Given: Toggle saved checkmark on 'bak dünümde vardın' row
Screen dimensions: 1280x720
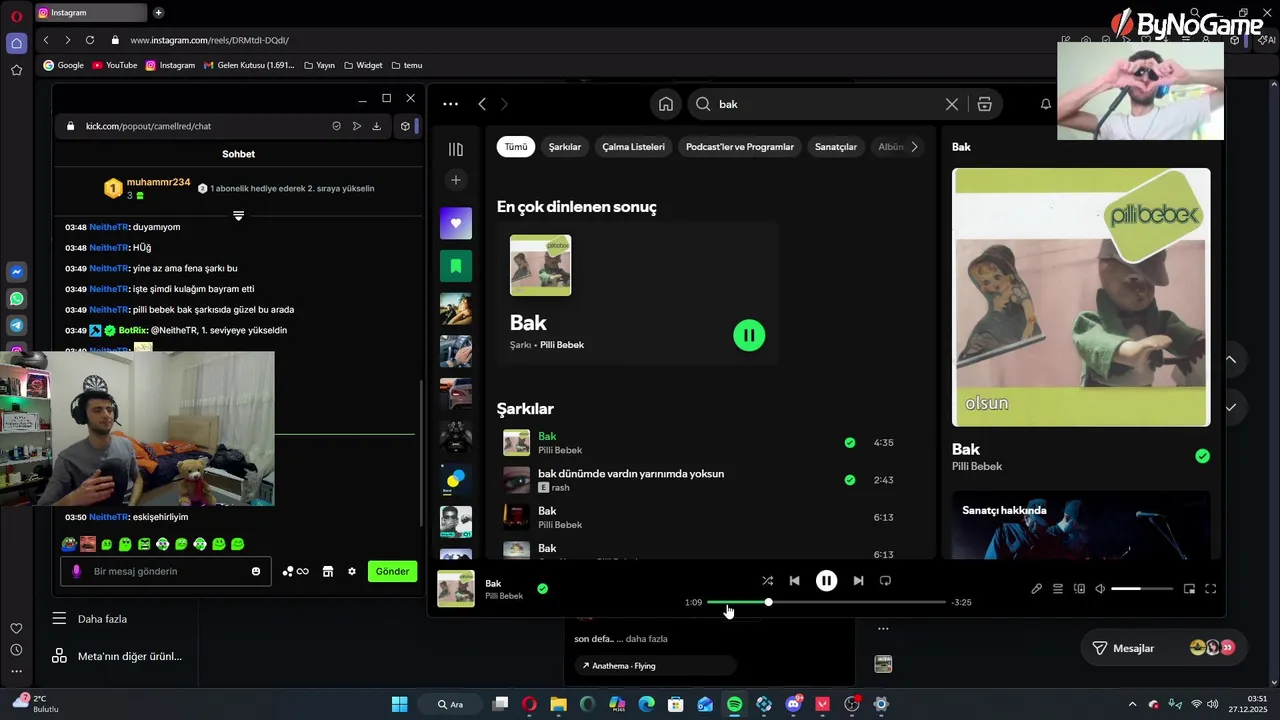Looking at the screenshot, I should point(849,480).
